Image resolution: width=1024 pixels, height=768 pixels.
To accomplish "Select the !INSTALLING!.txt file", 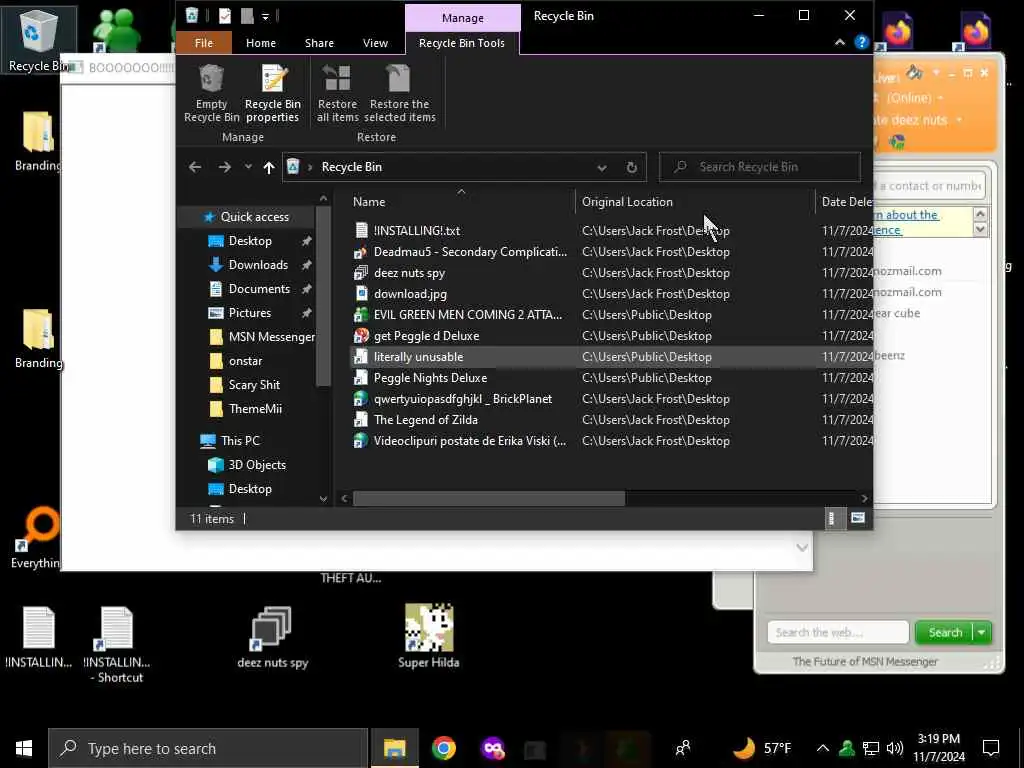I will click(417, 231).
